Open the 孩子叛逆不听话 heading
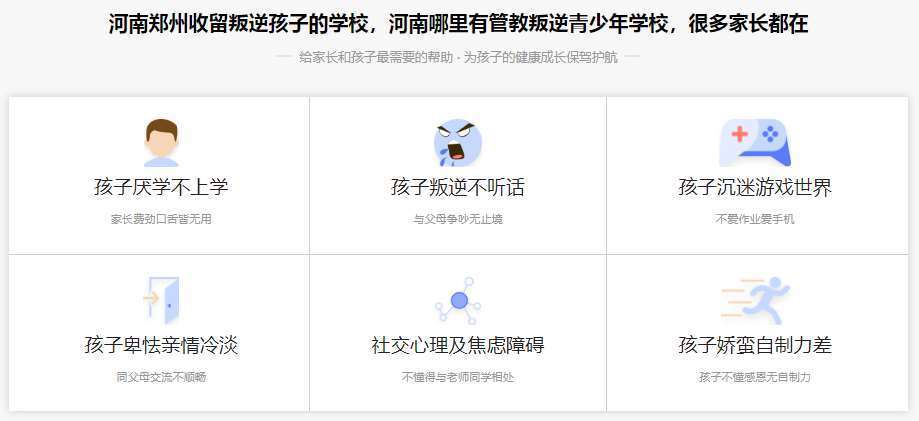The width and height of the screenshot is (919, 421). point(458,188)
